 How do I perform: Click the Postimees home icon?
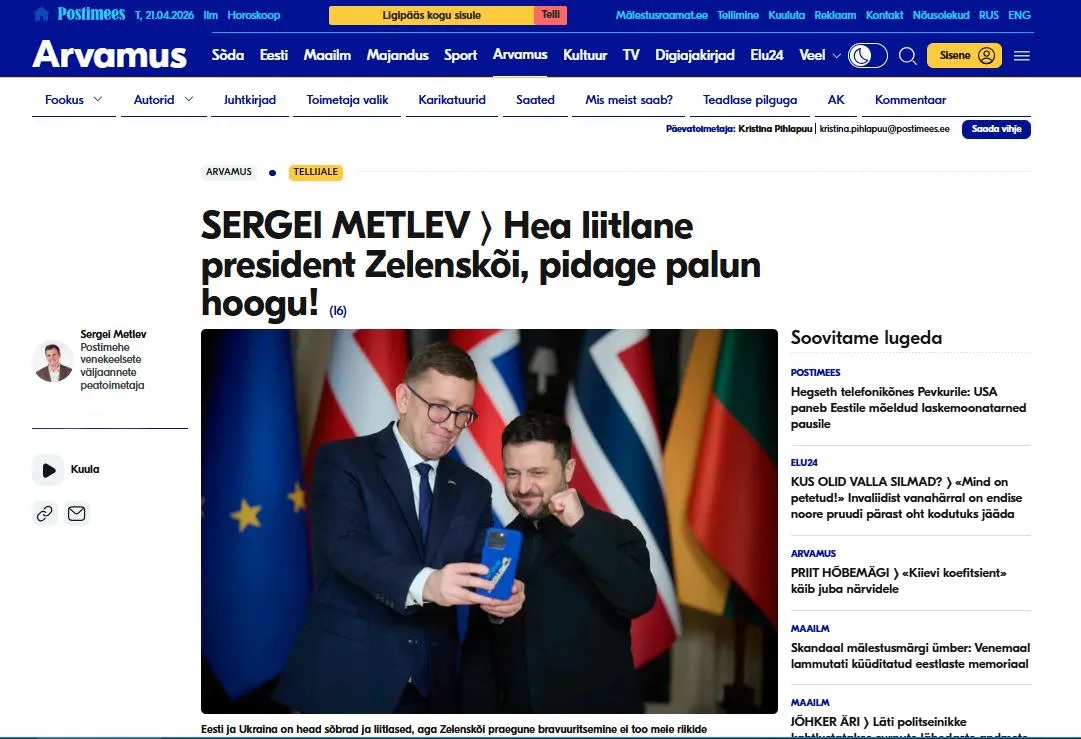tap(41, 14)
